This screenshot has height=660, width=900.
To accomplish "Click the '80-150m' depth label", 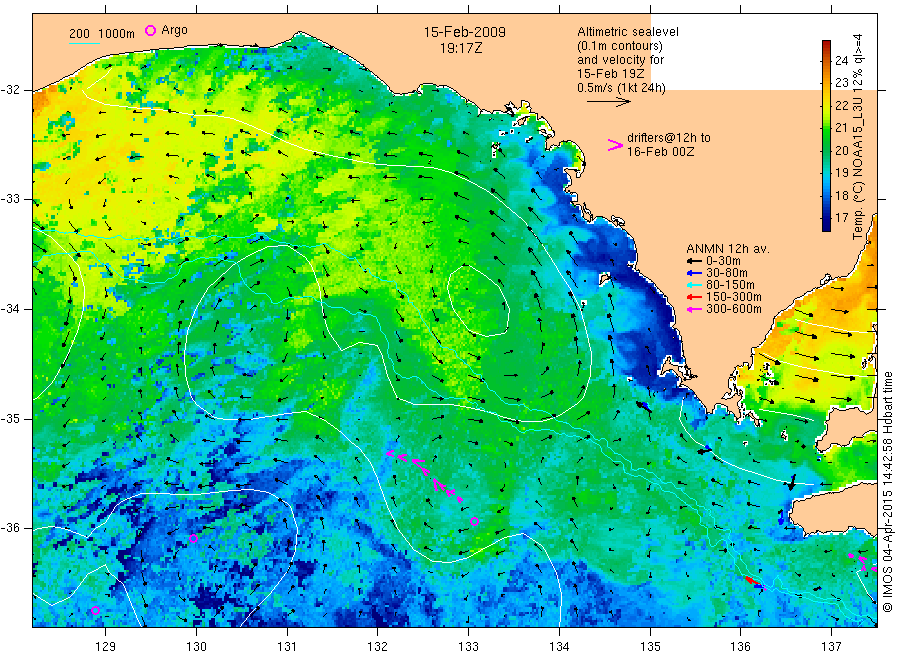I will click(730, 285).
